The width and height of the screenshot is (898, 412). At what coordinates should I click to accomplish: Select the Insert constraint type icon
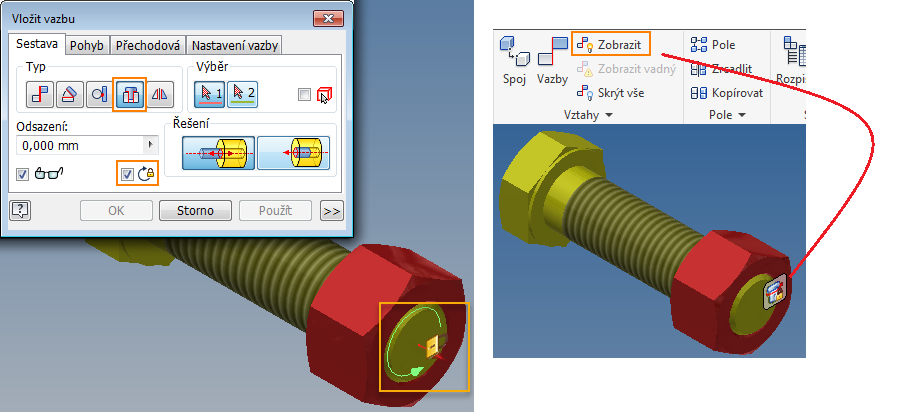[x=130, y=95]
